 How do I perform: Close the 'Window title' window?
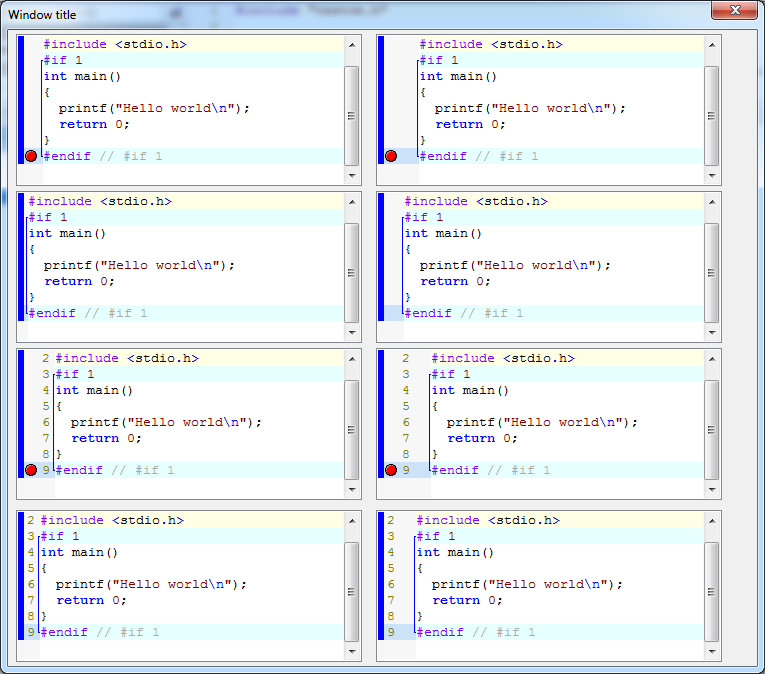pyautogui.click(x=735, y=10)
